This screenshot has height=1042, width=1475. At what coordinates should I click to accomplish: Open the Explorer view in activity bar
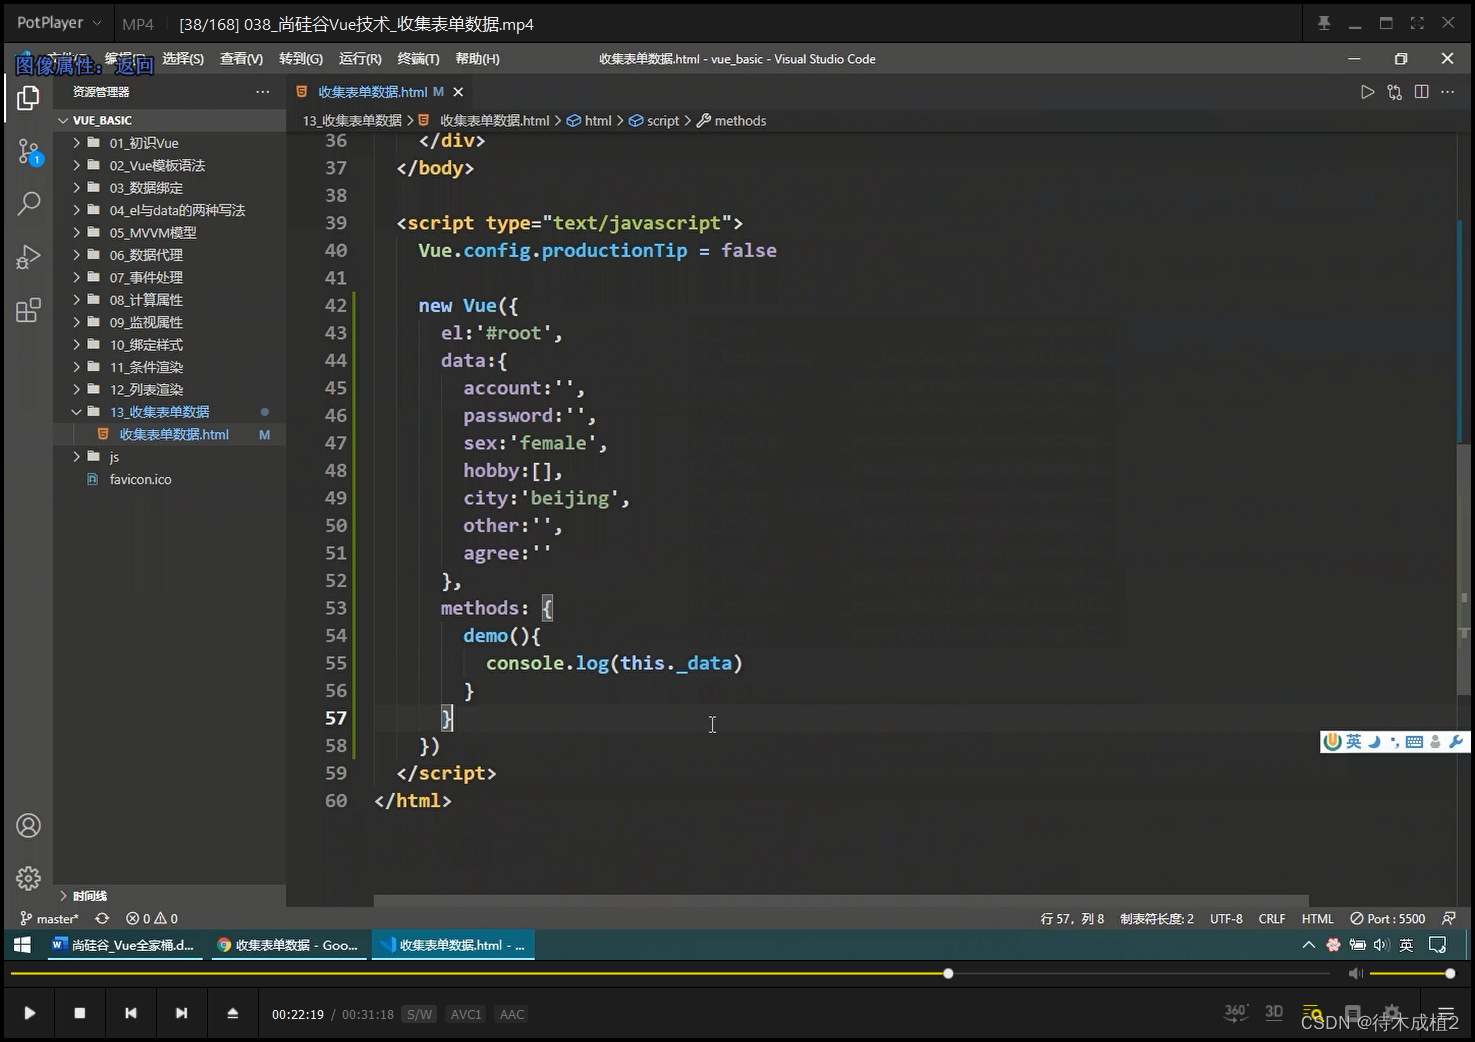28,98
